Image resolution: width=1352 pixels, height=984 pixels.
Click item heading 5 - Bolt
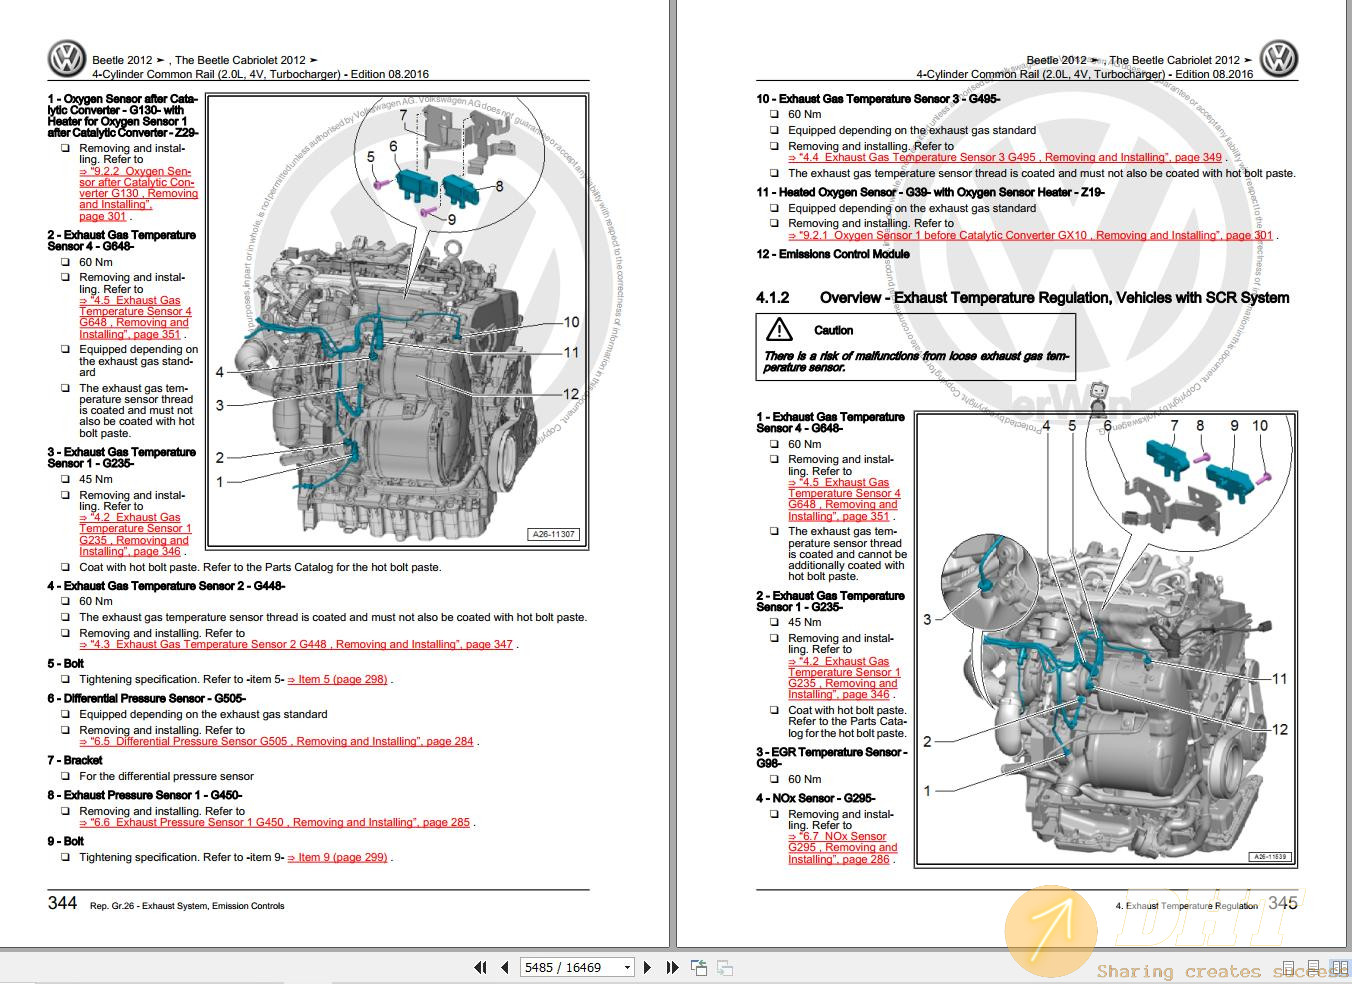point(65,663)
